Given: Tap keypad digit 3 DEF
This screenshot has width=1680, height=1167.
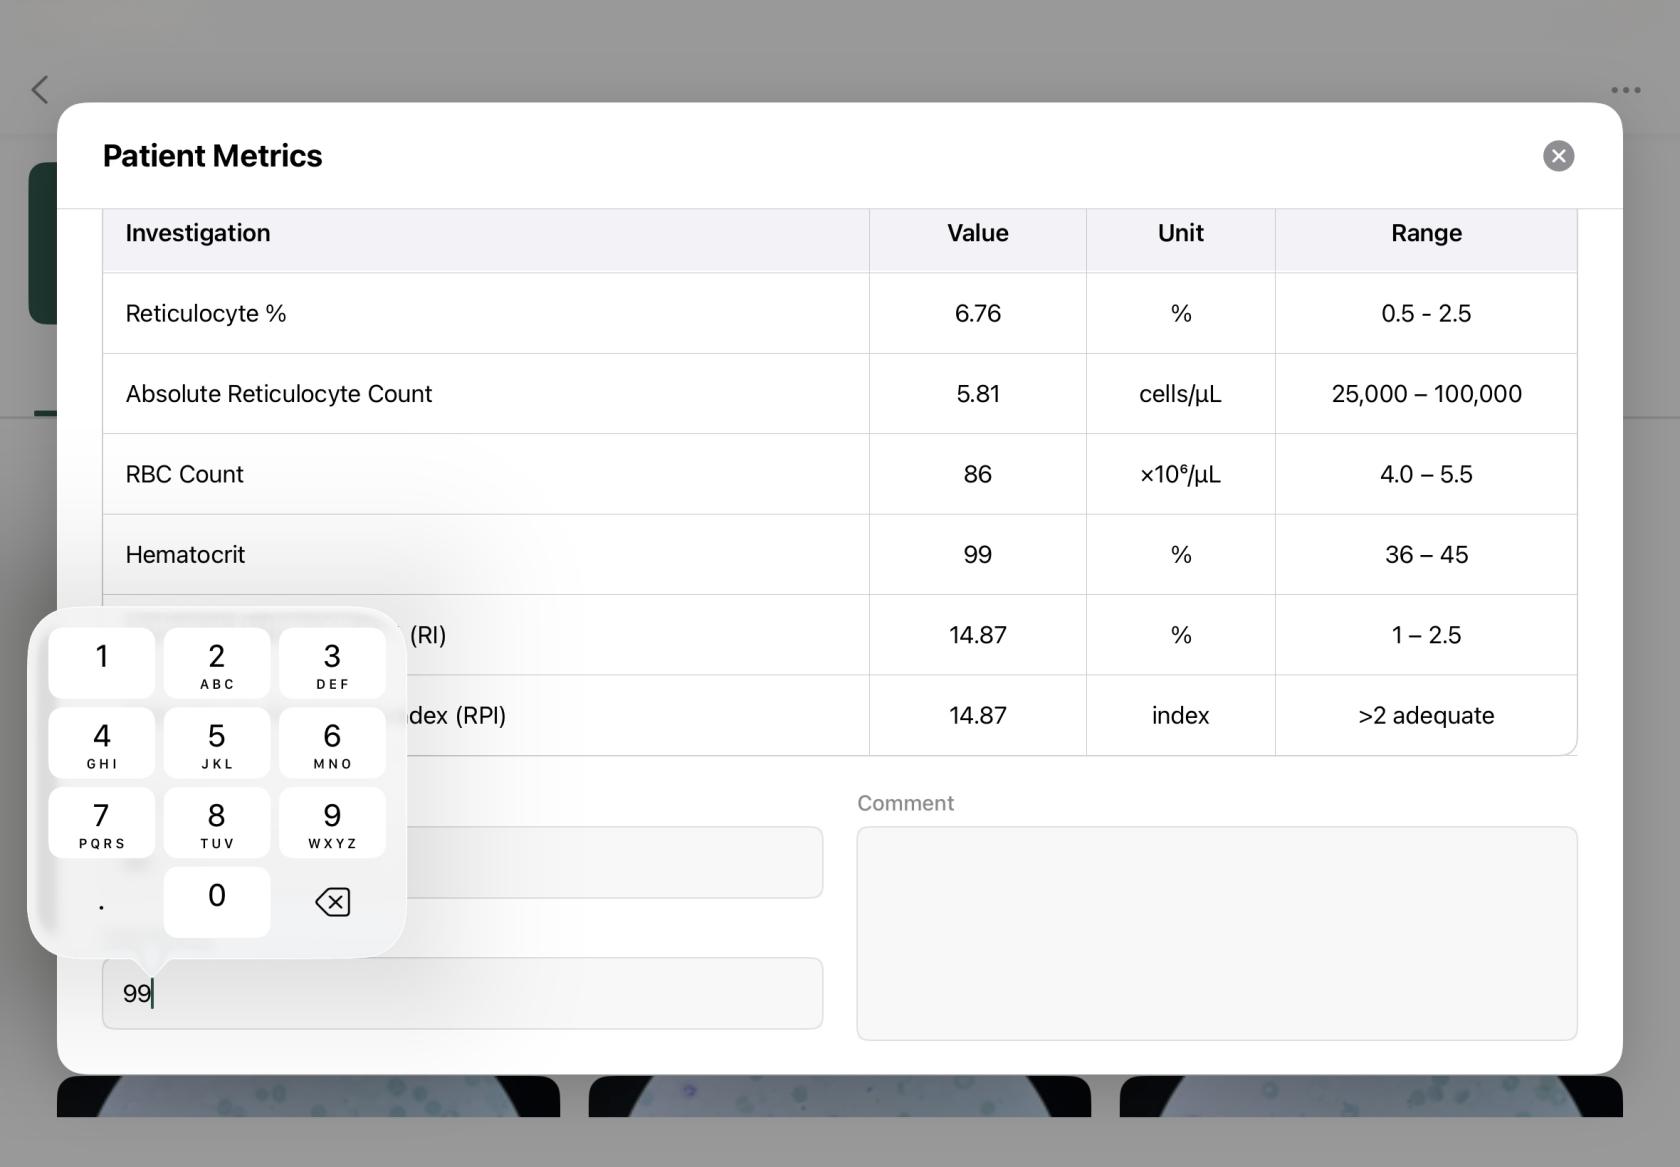Looking at the screenshot, I should pyautogui.click(x=332, y=663).
